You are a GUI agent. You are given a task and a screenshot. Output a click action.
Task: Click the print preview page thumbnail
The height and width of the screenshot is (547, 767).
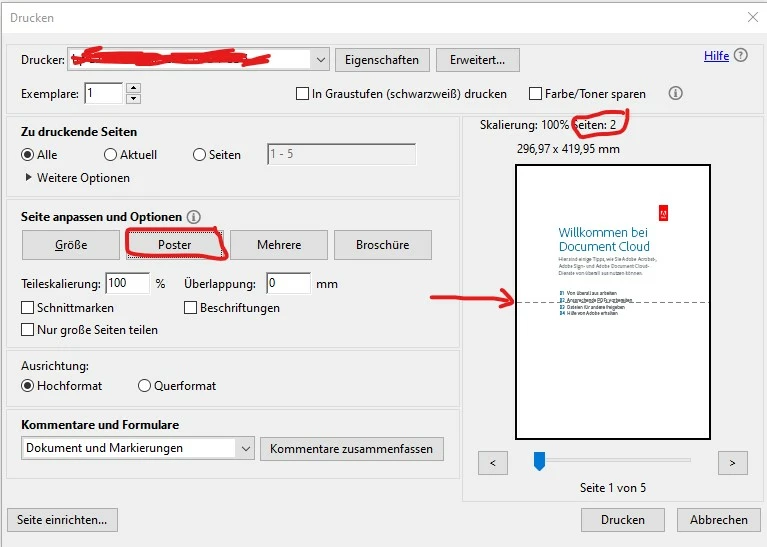pyautogui.click(x=613, y=302)
